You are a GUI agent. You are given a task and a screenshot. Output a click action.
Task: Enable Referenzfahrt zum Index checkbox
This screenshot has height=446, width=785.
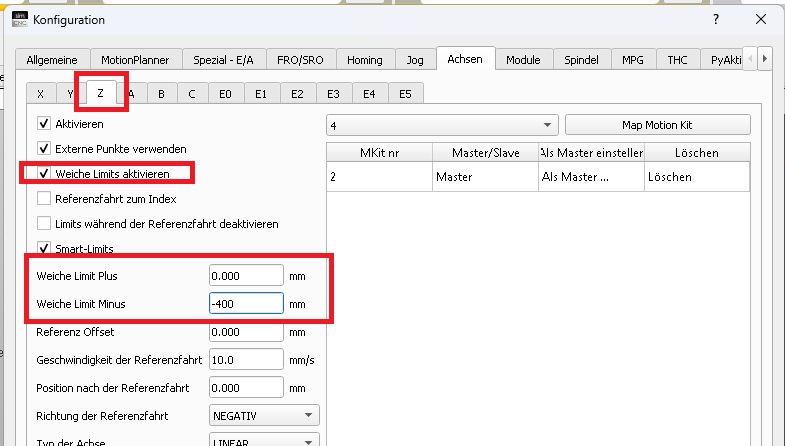click(44, 198)
